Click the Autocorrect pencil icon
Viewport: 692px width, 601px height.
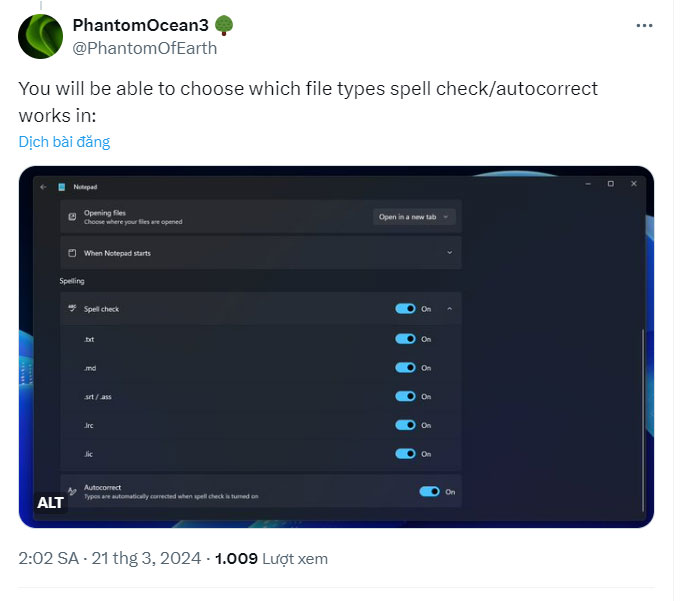click(72, 491)
